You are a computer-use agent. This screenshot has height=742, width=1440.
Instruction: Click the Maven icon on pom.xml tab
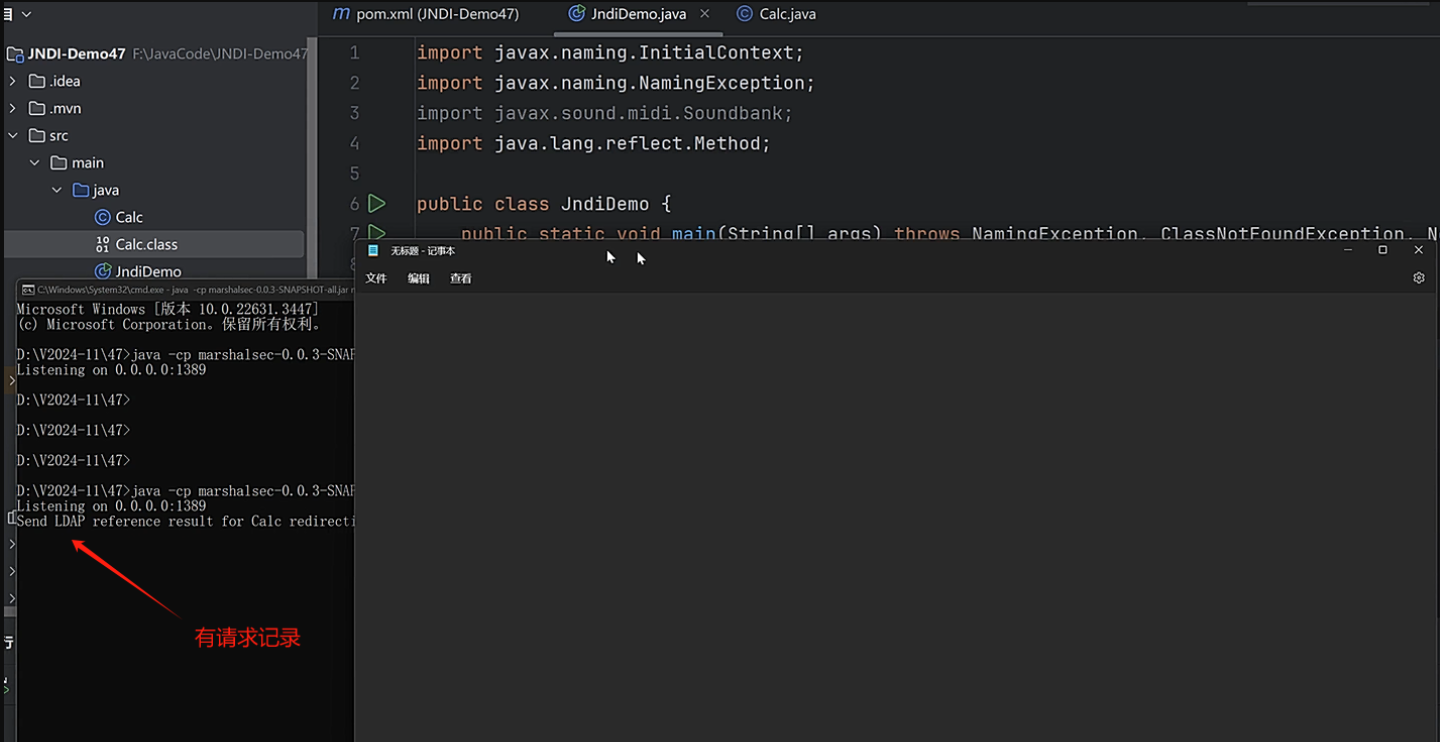click(341, 14)
